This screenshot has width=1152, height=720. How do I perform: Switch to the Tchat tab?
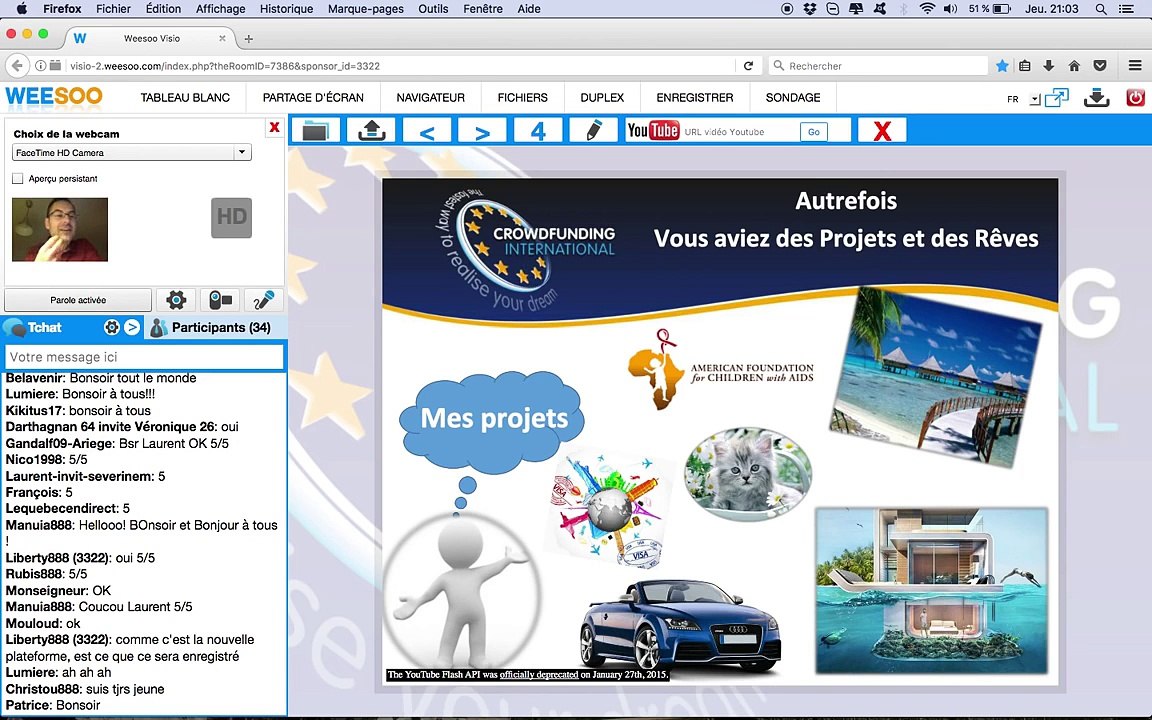click(45, 328)
